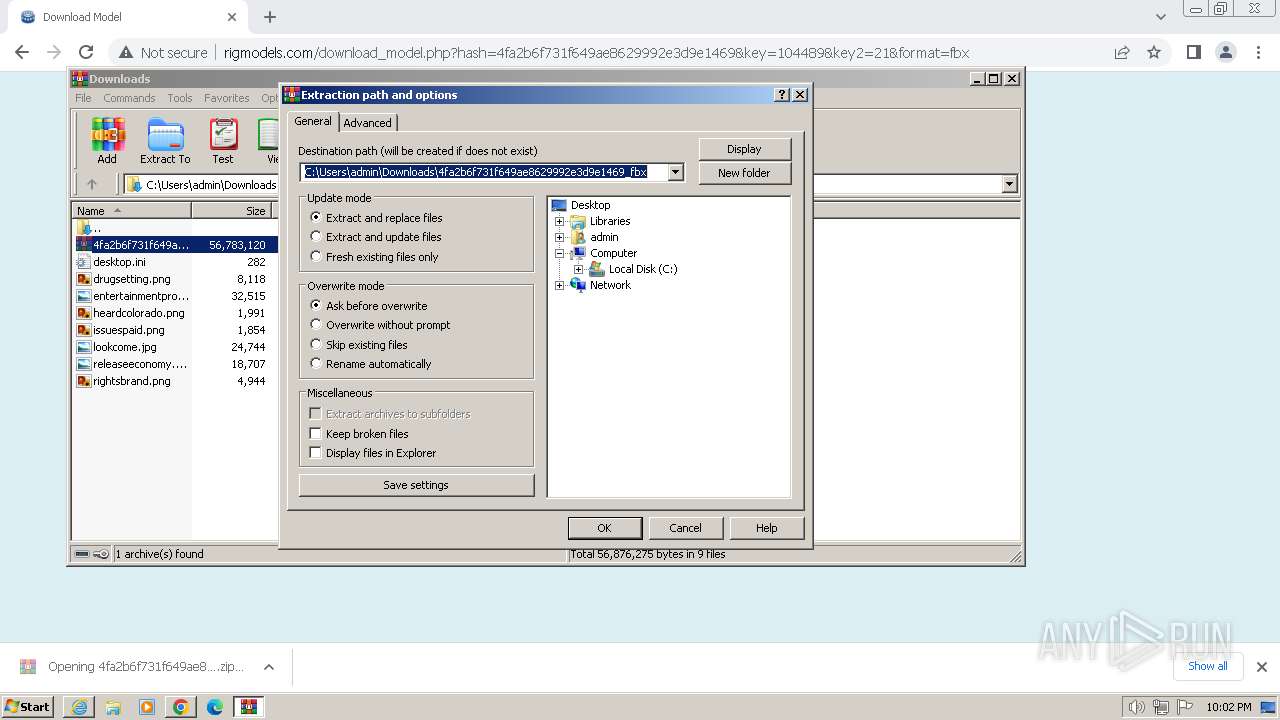Open the download item options chevron

pos(268,667)
